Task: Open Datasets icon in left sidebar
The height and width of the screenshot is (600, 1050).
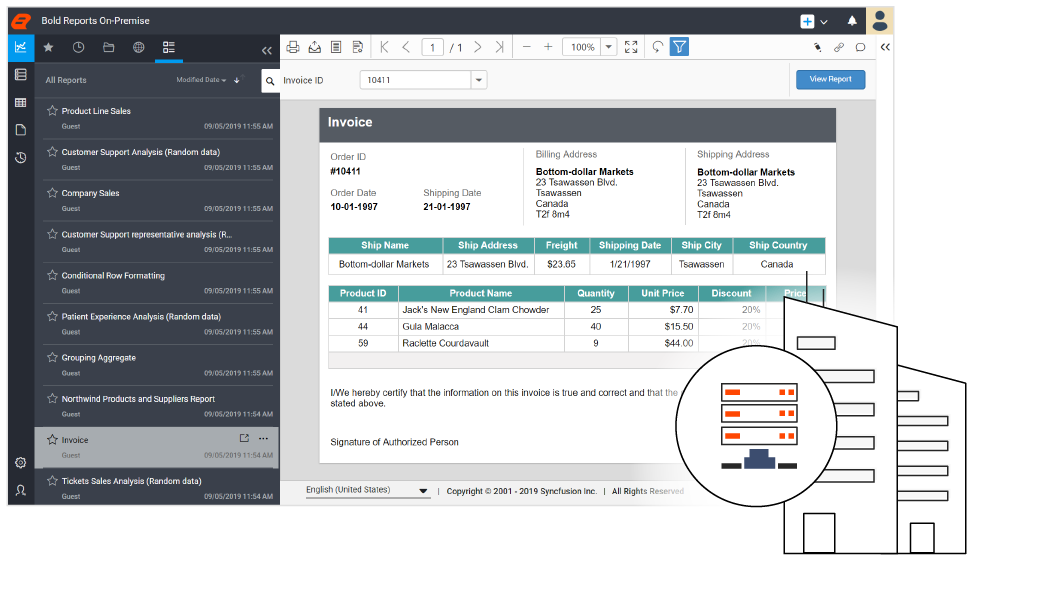Action: pos(21,75)
